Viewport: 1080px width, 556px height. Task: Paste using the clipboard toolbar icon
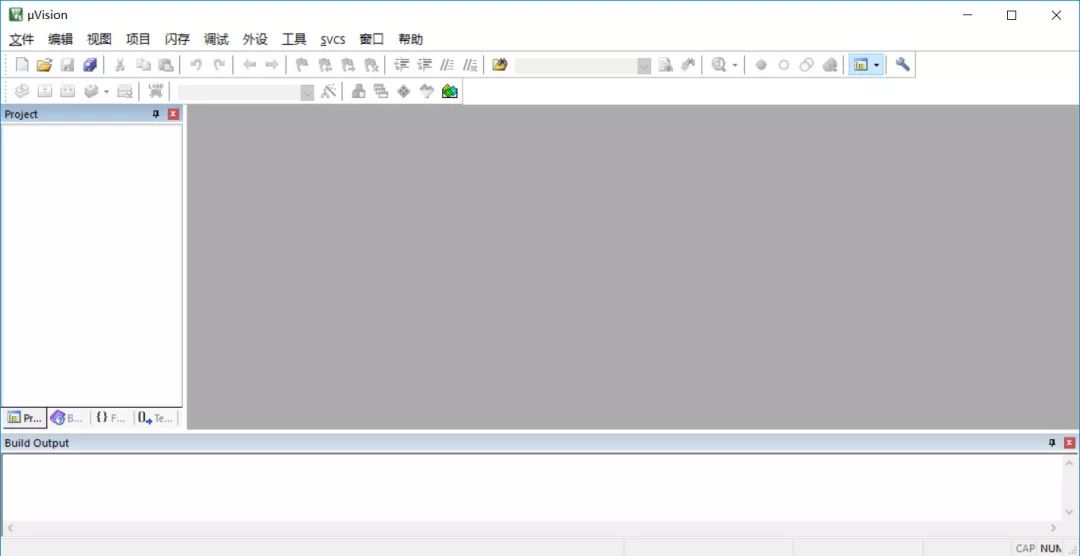point(165,65)
